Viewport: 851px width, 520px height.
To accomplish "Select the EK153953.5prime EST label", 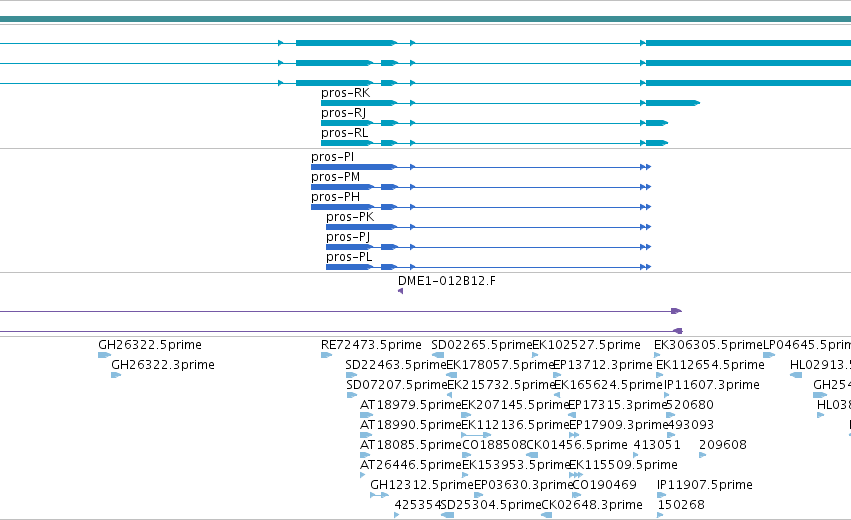I will (515, 465).
